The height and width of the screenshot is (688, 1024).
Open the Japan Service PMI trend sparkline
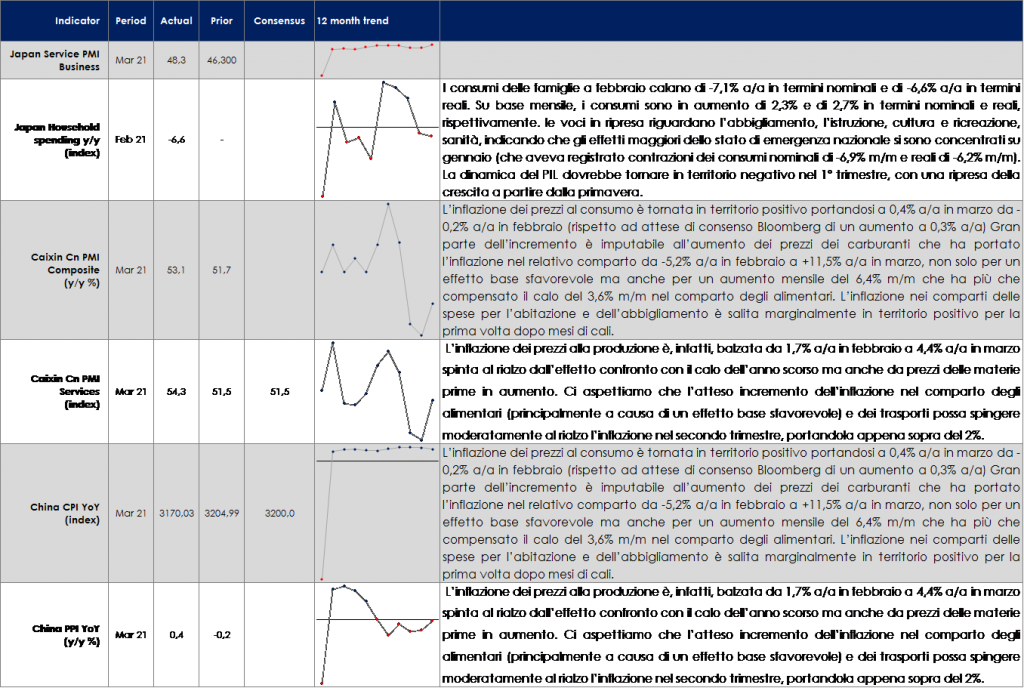point(376,59)
